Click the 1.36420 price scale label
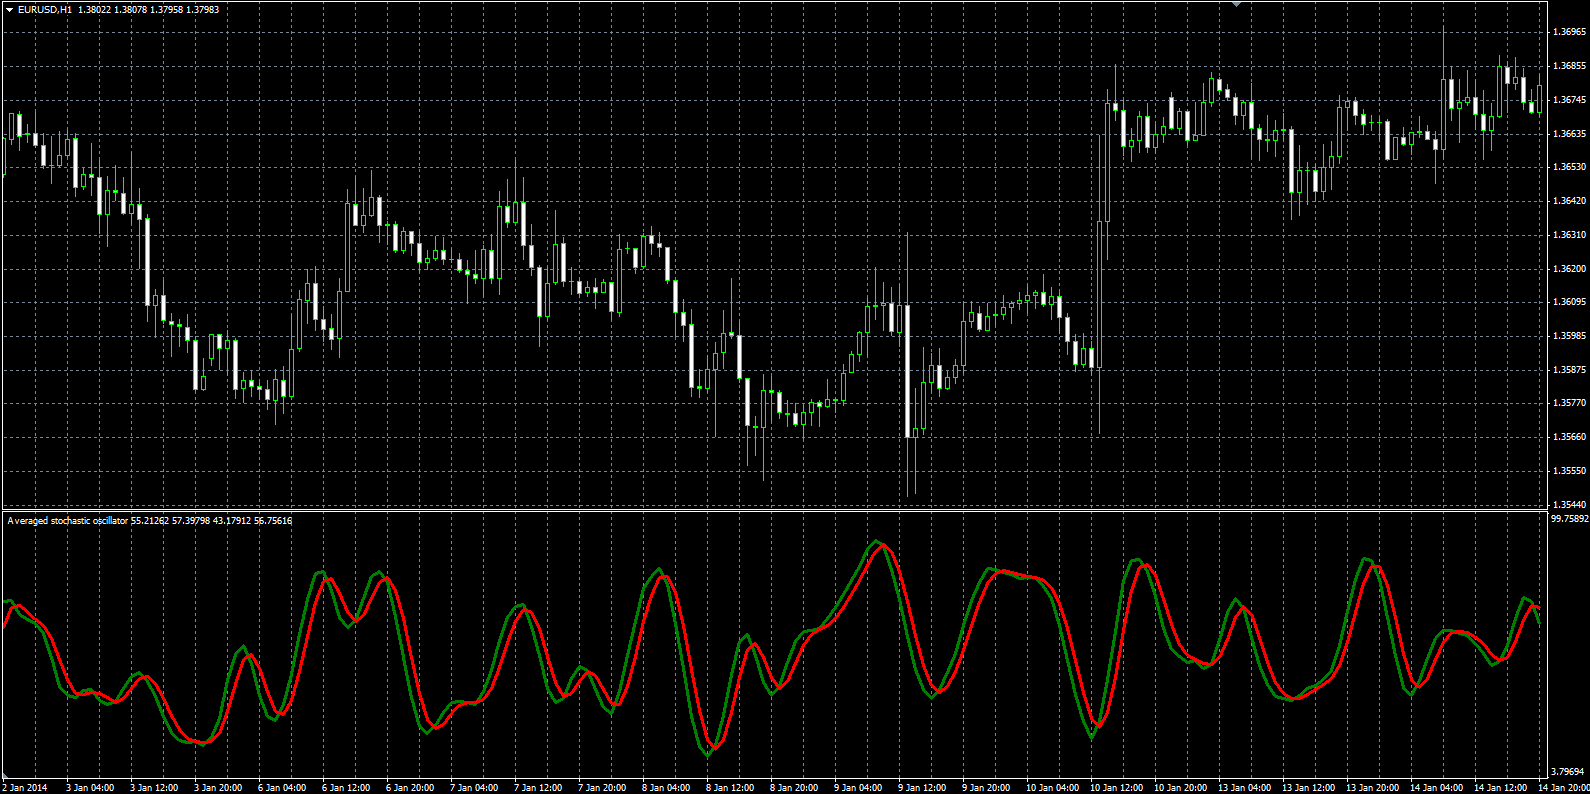 (x=1569, y=201)
